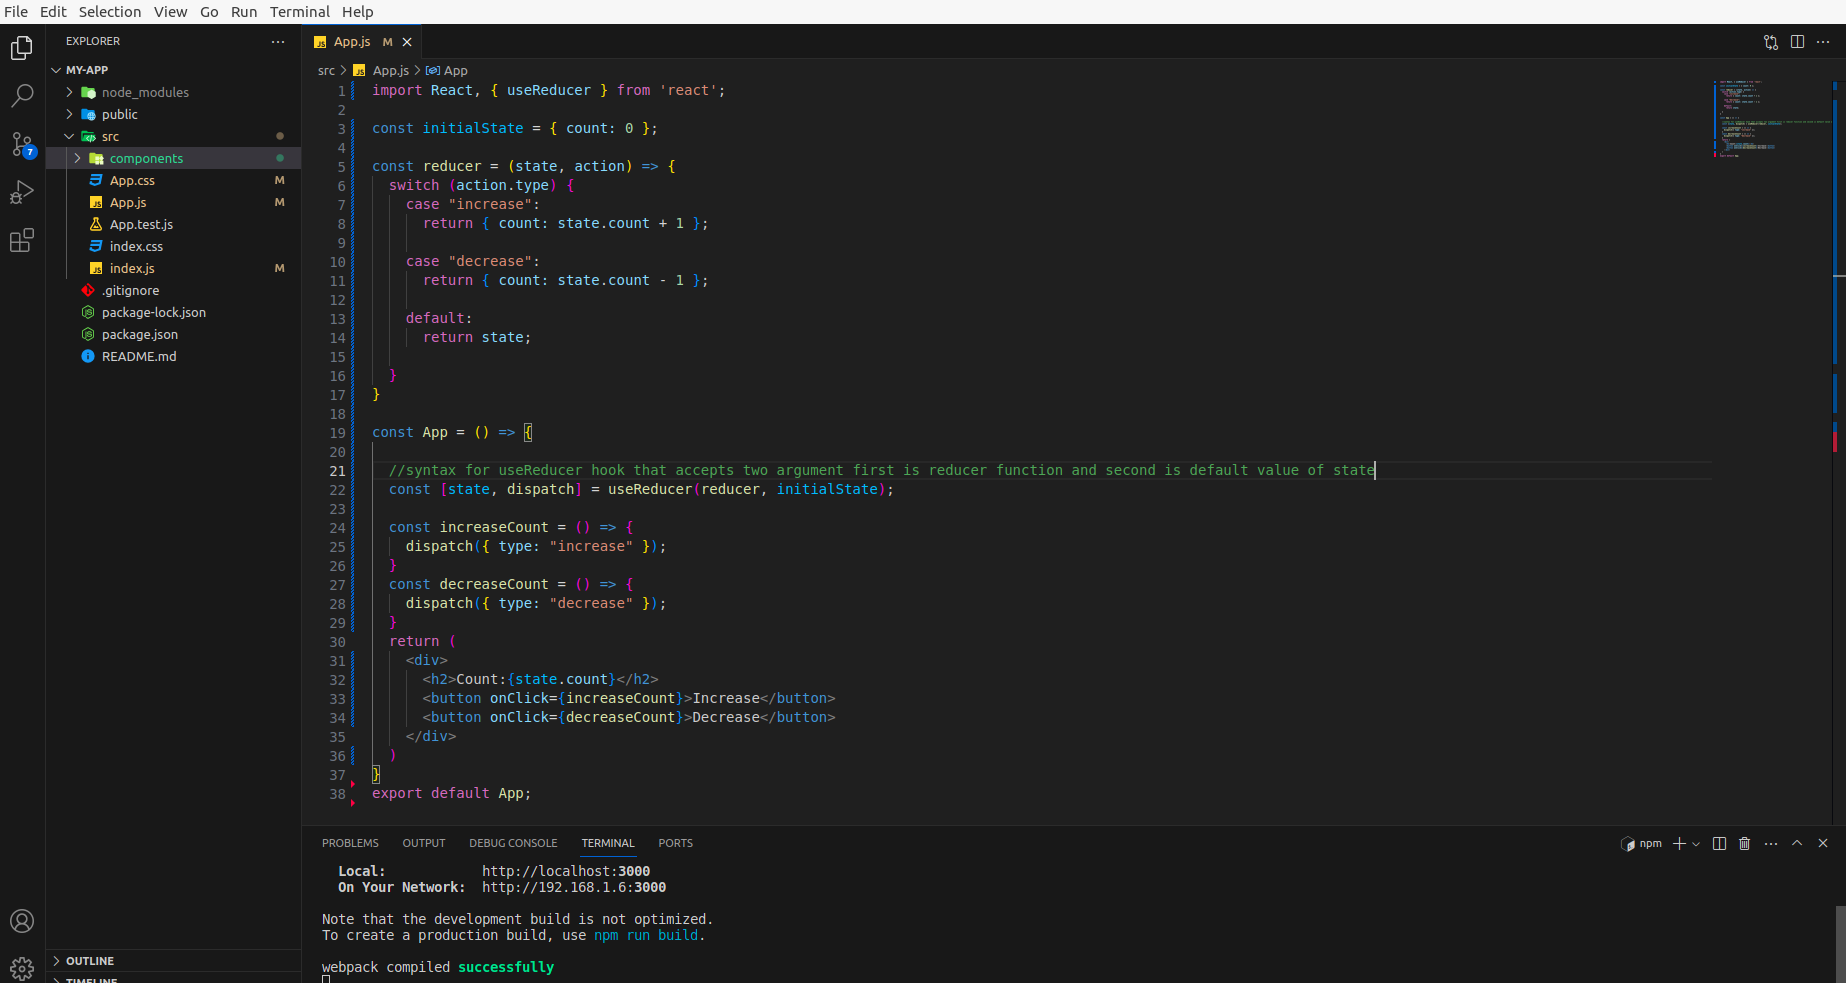This screenshot has width=1846, height=983.
Task: Open the Search view in activity bar
Action: pyautogui.click(x=22, y=96)
